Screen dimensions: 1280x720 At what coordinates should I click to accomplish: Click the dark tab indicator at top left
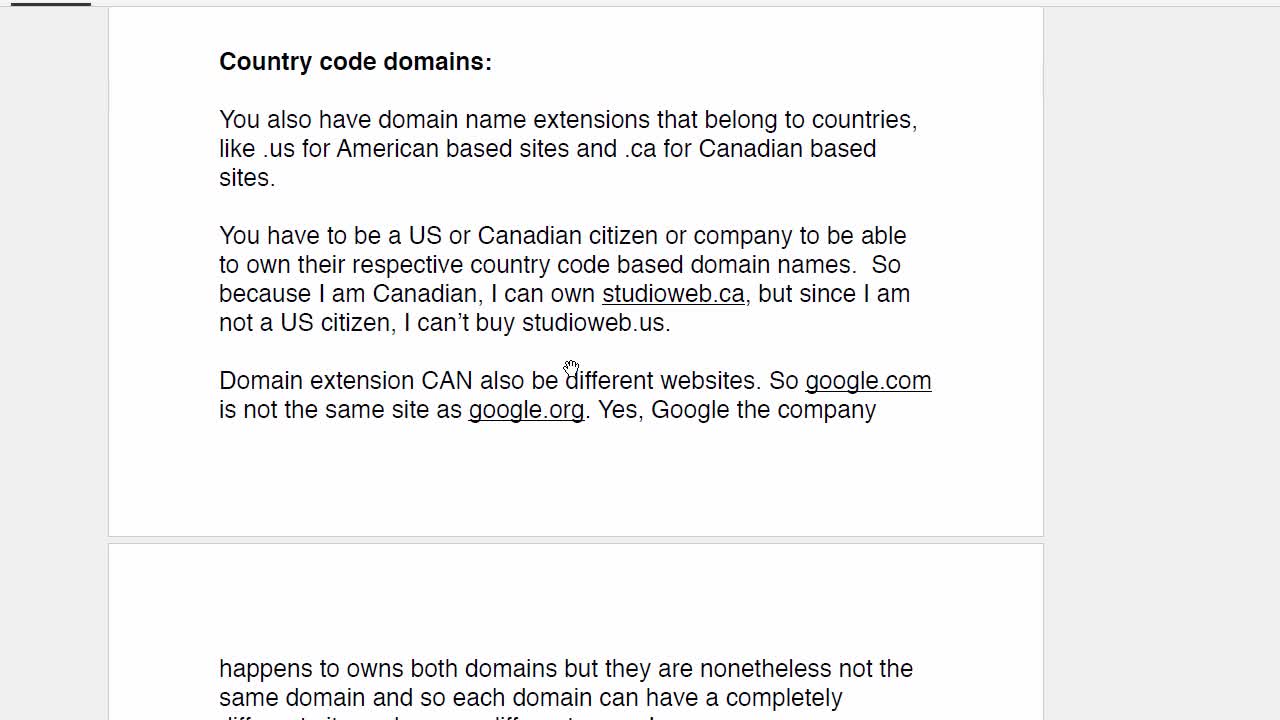[x=50, y=4]
